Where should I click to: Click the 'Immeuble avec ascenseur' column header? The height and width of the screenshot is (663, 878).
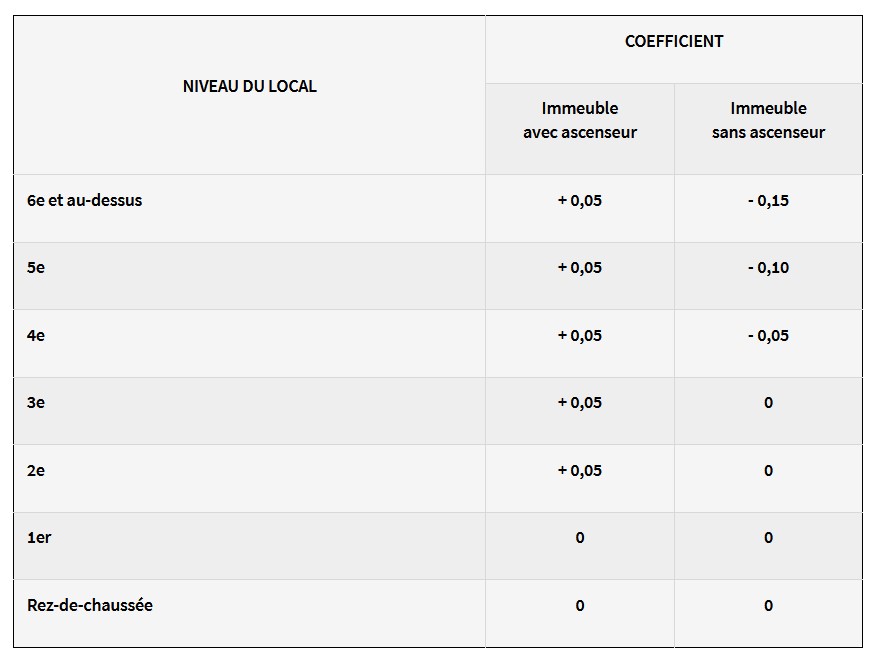580,120
